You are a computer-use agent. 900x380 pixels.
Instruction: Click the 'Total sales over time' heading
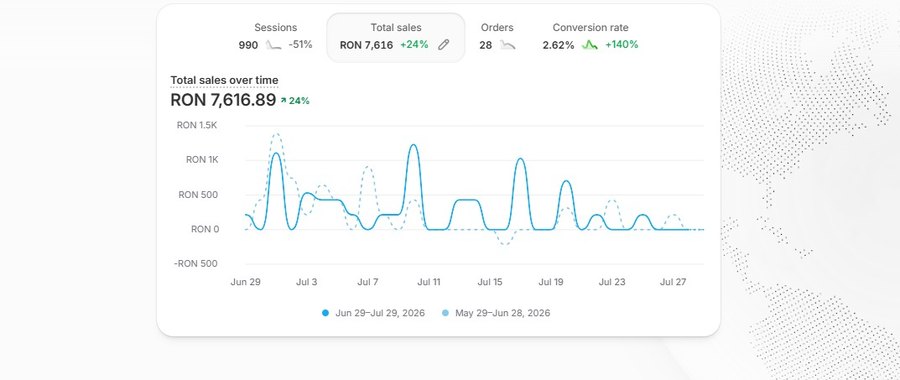224,80
